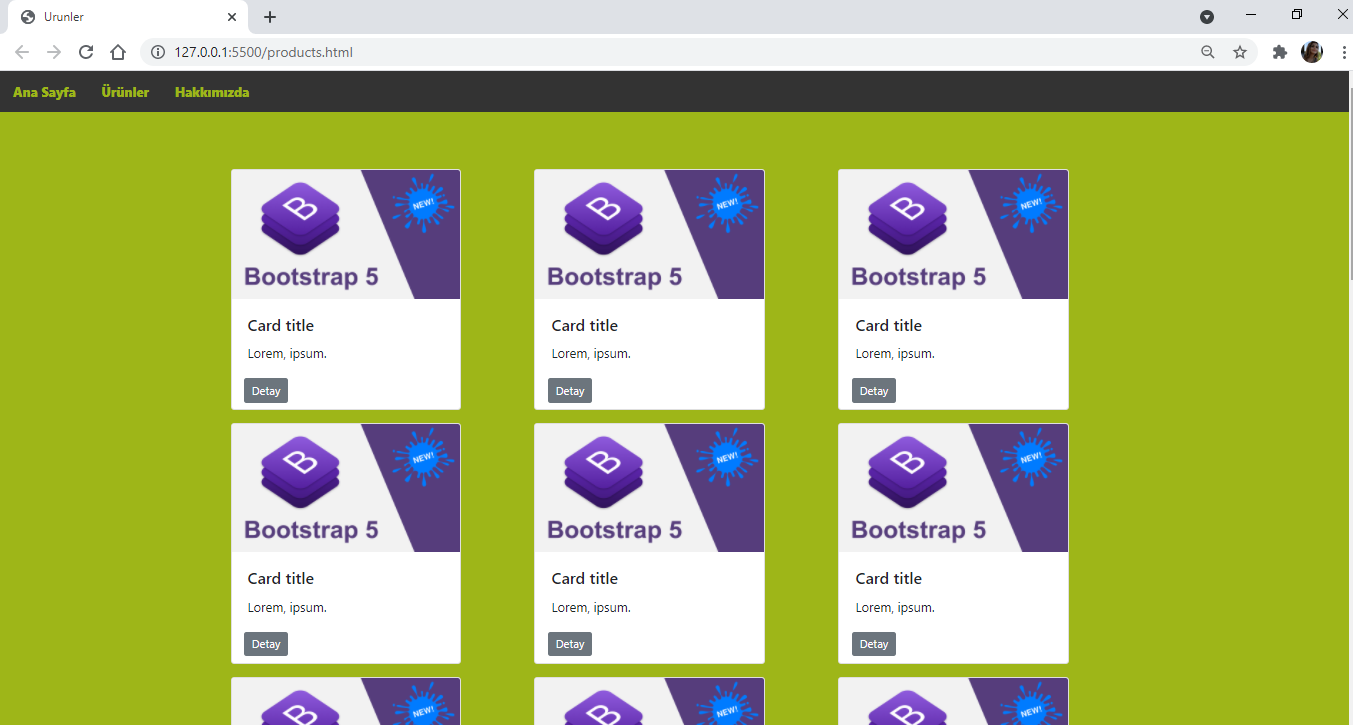Click "Card title" on first row's left card
This screenshot has width=1353, height=725.
point(281,326)
